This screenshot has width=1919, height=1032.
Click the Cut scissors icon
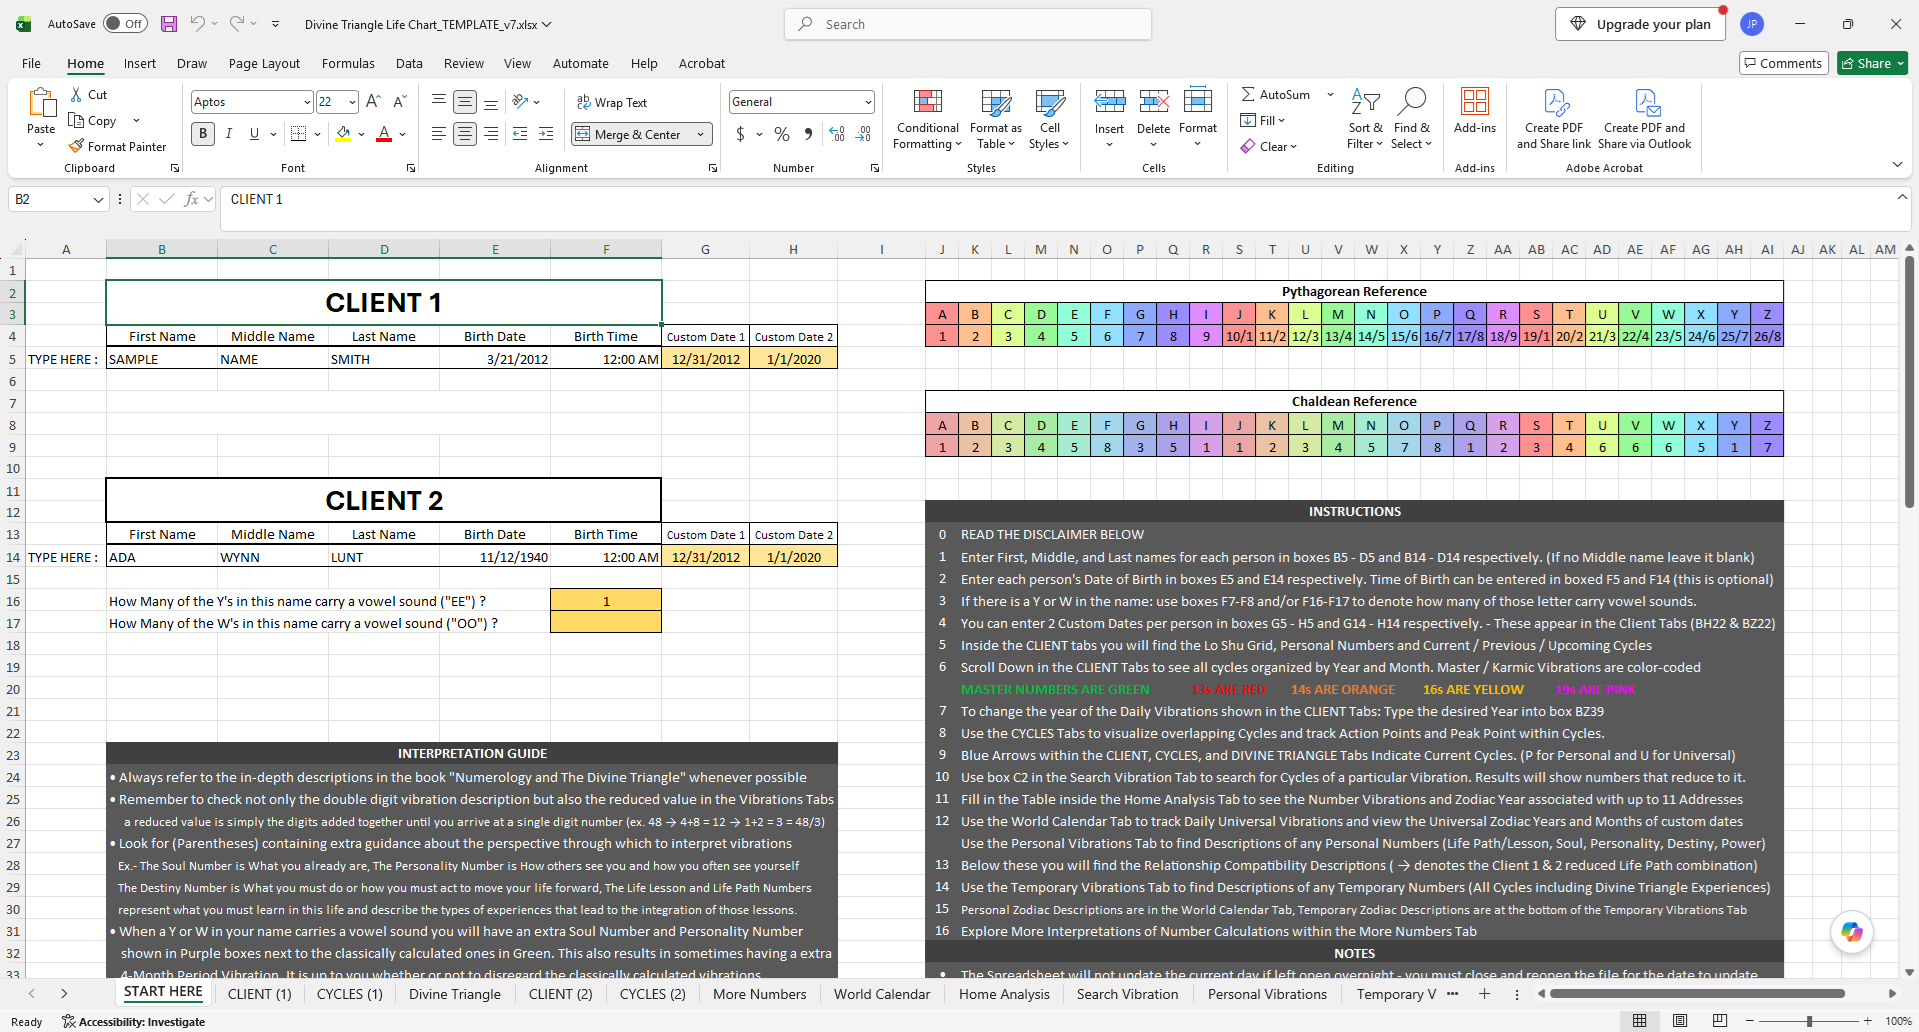click(x=76, y=94)
